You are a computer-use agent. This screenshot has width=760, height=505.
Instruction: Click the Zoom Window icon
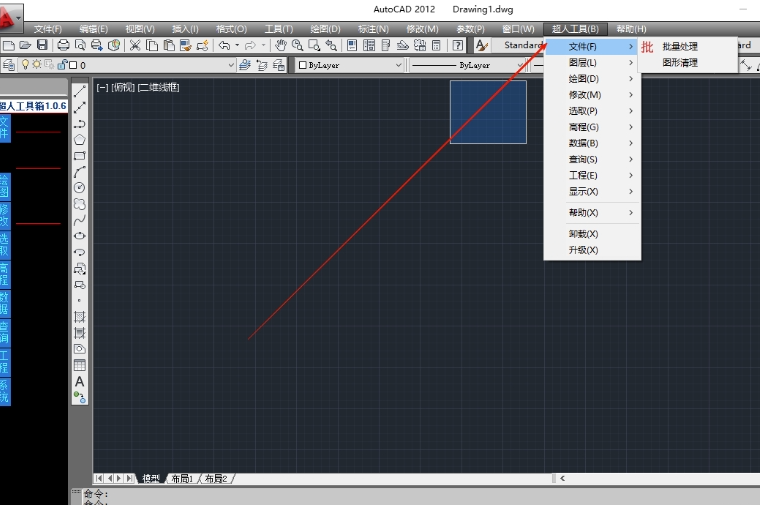click(x=314, y=46)
